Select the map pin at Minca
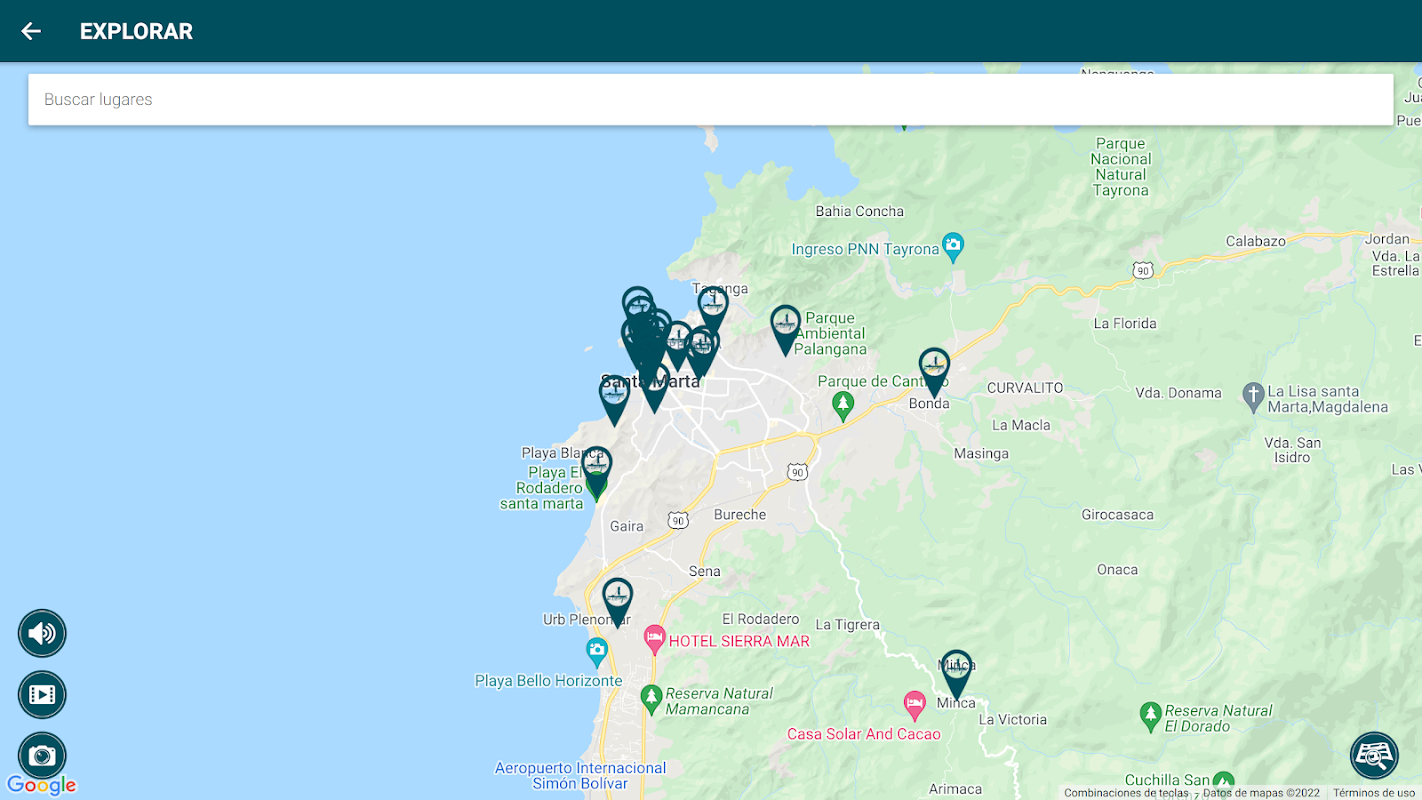The height and width of the screenshot is (800, 1422). pos(957,674)
